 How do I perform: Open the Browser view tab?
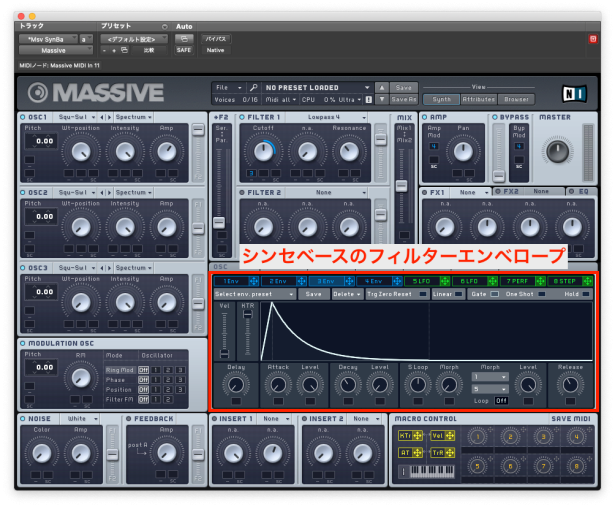click(517, 99)
